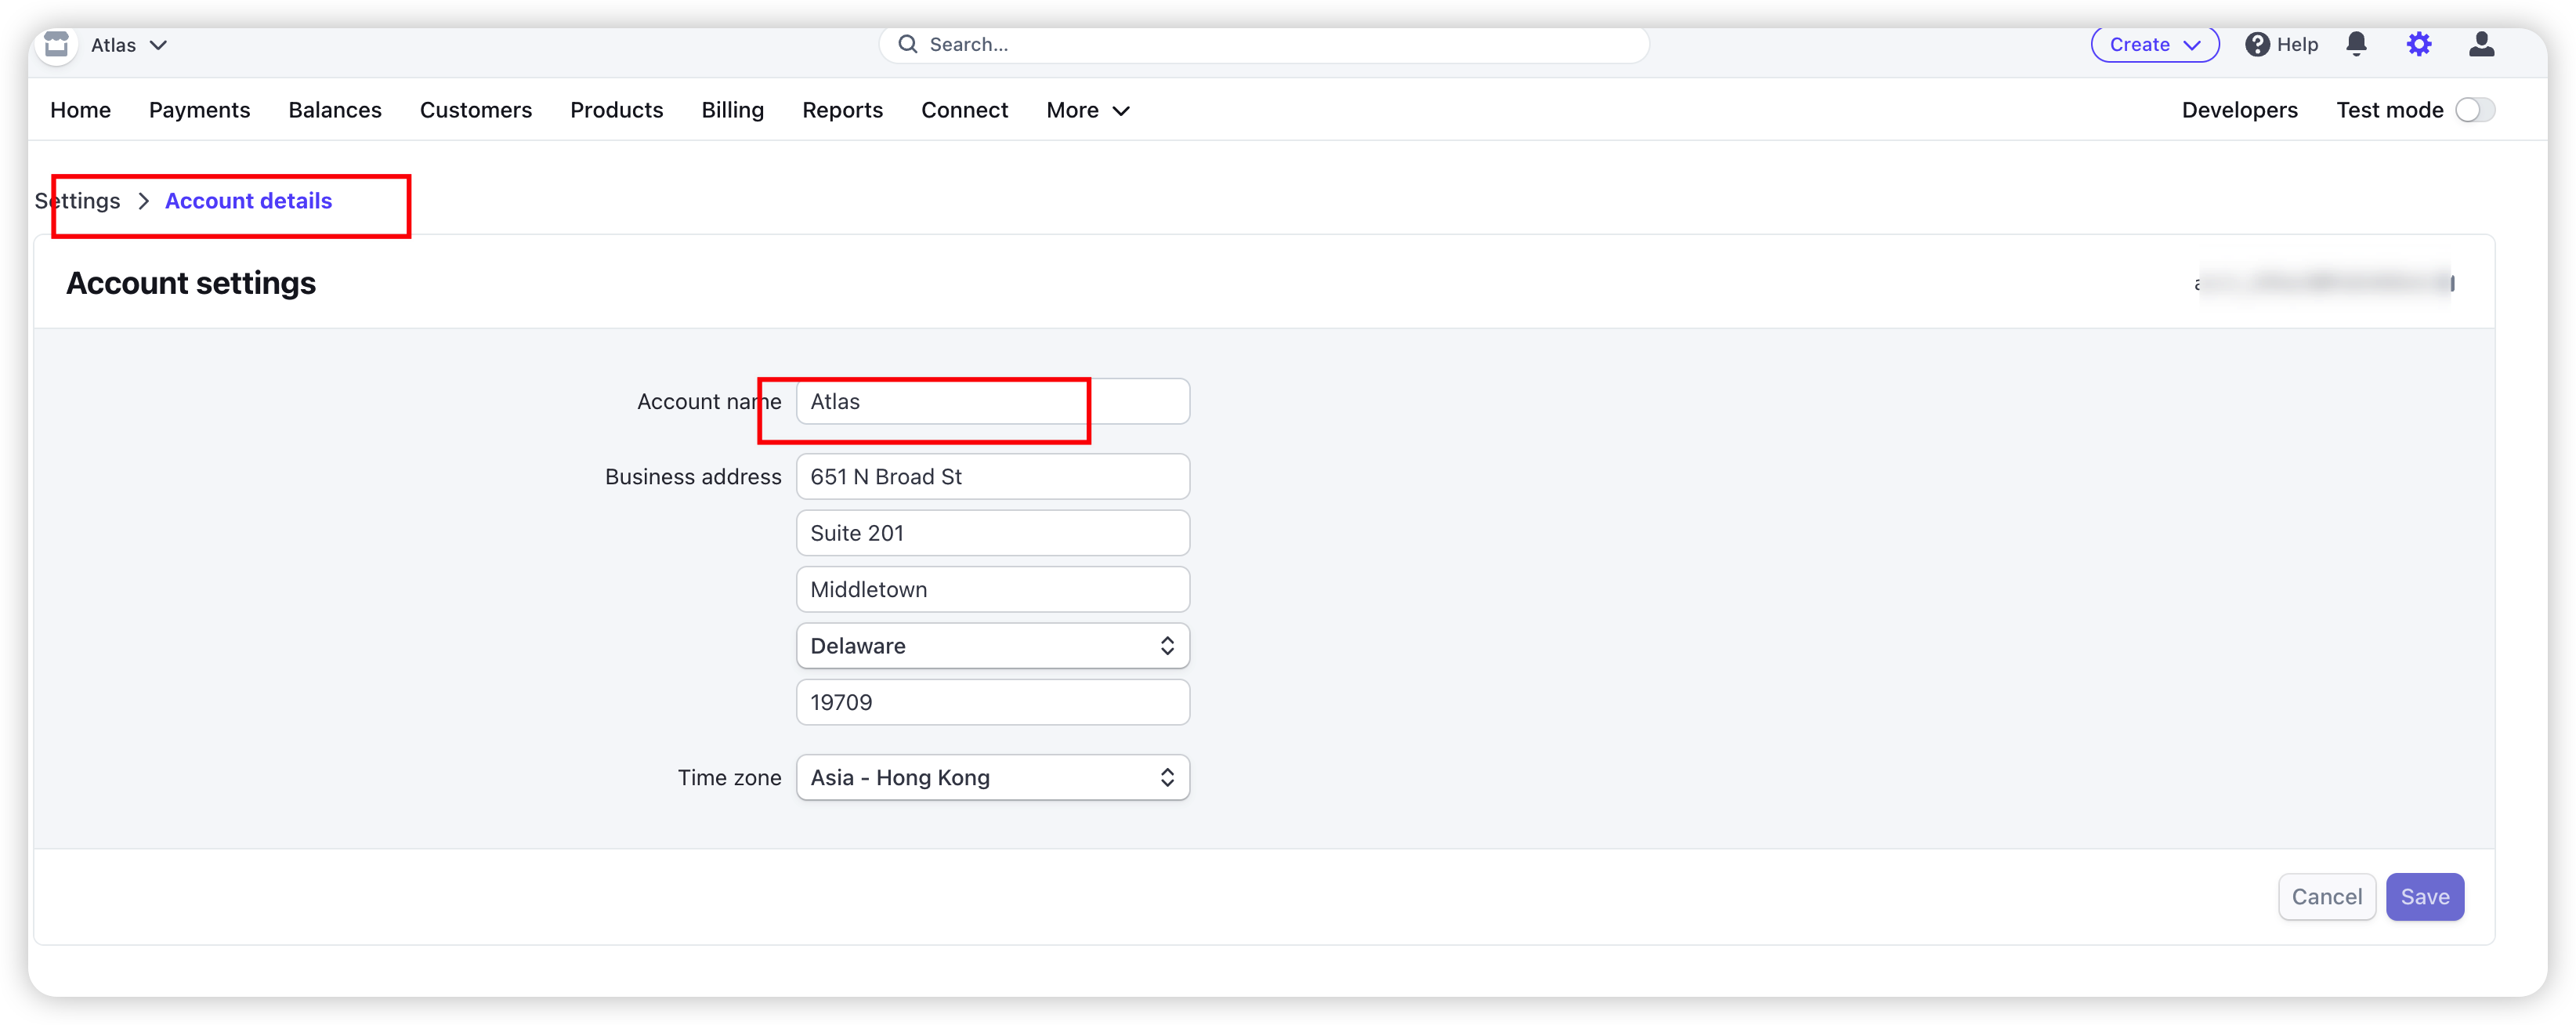Image resolution: width=2576 pixels, height=1025 pixels.
Task: Click the Cancel button
Action: point(2326,897)
